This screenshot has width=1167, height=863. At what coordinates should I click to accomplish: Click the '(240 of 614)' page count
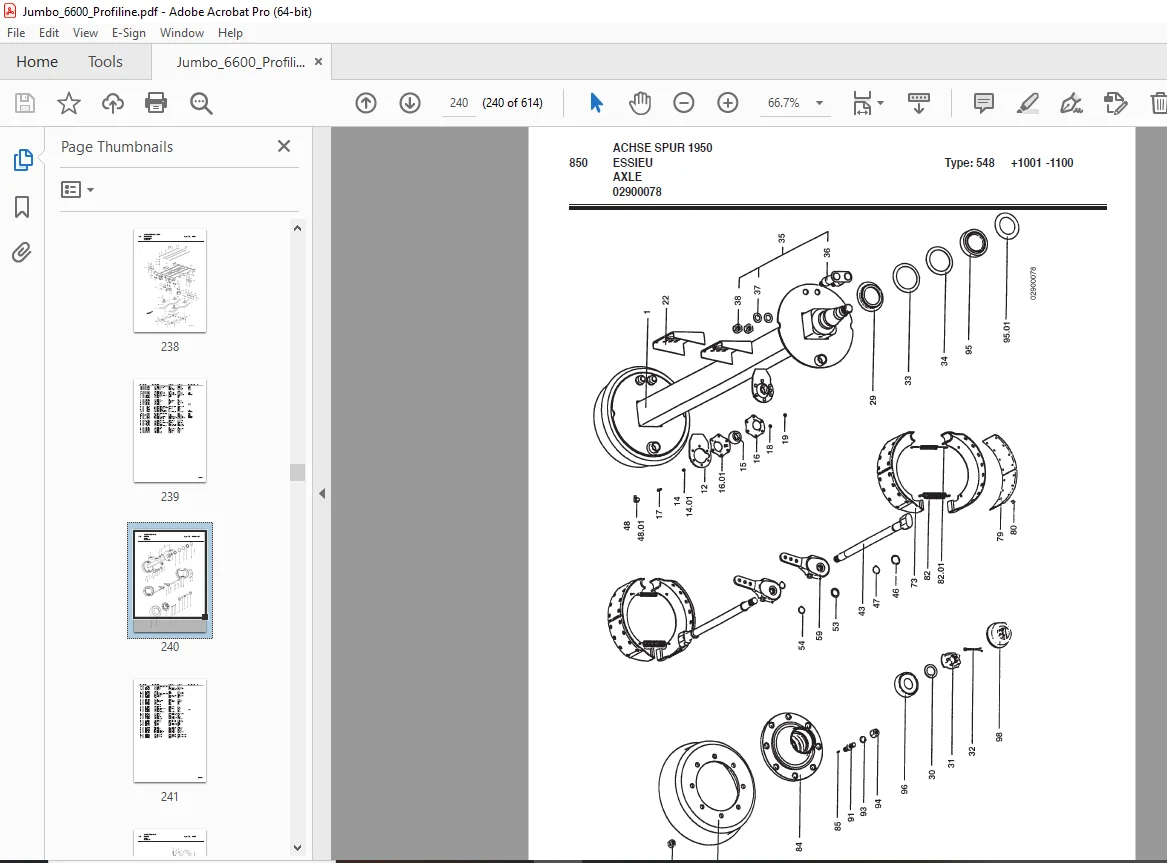coord(513,103)
